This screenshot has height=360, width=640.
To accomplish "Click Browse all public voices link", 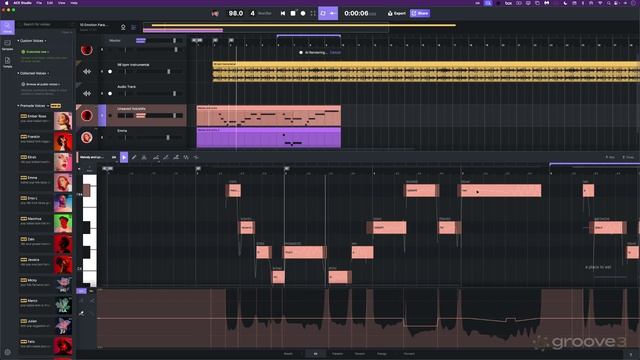I will coord(42,84).
